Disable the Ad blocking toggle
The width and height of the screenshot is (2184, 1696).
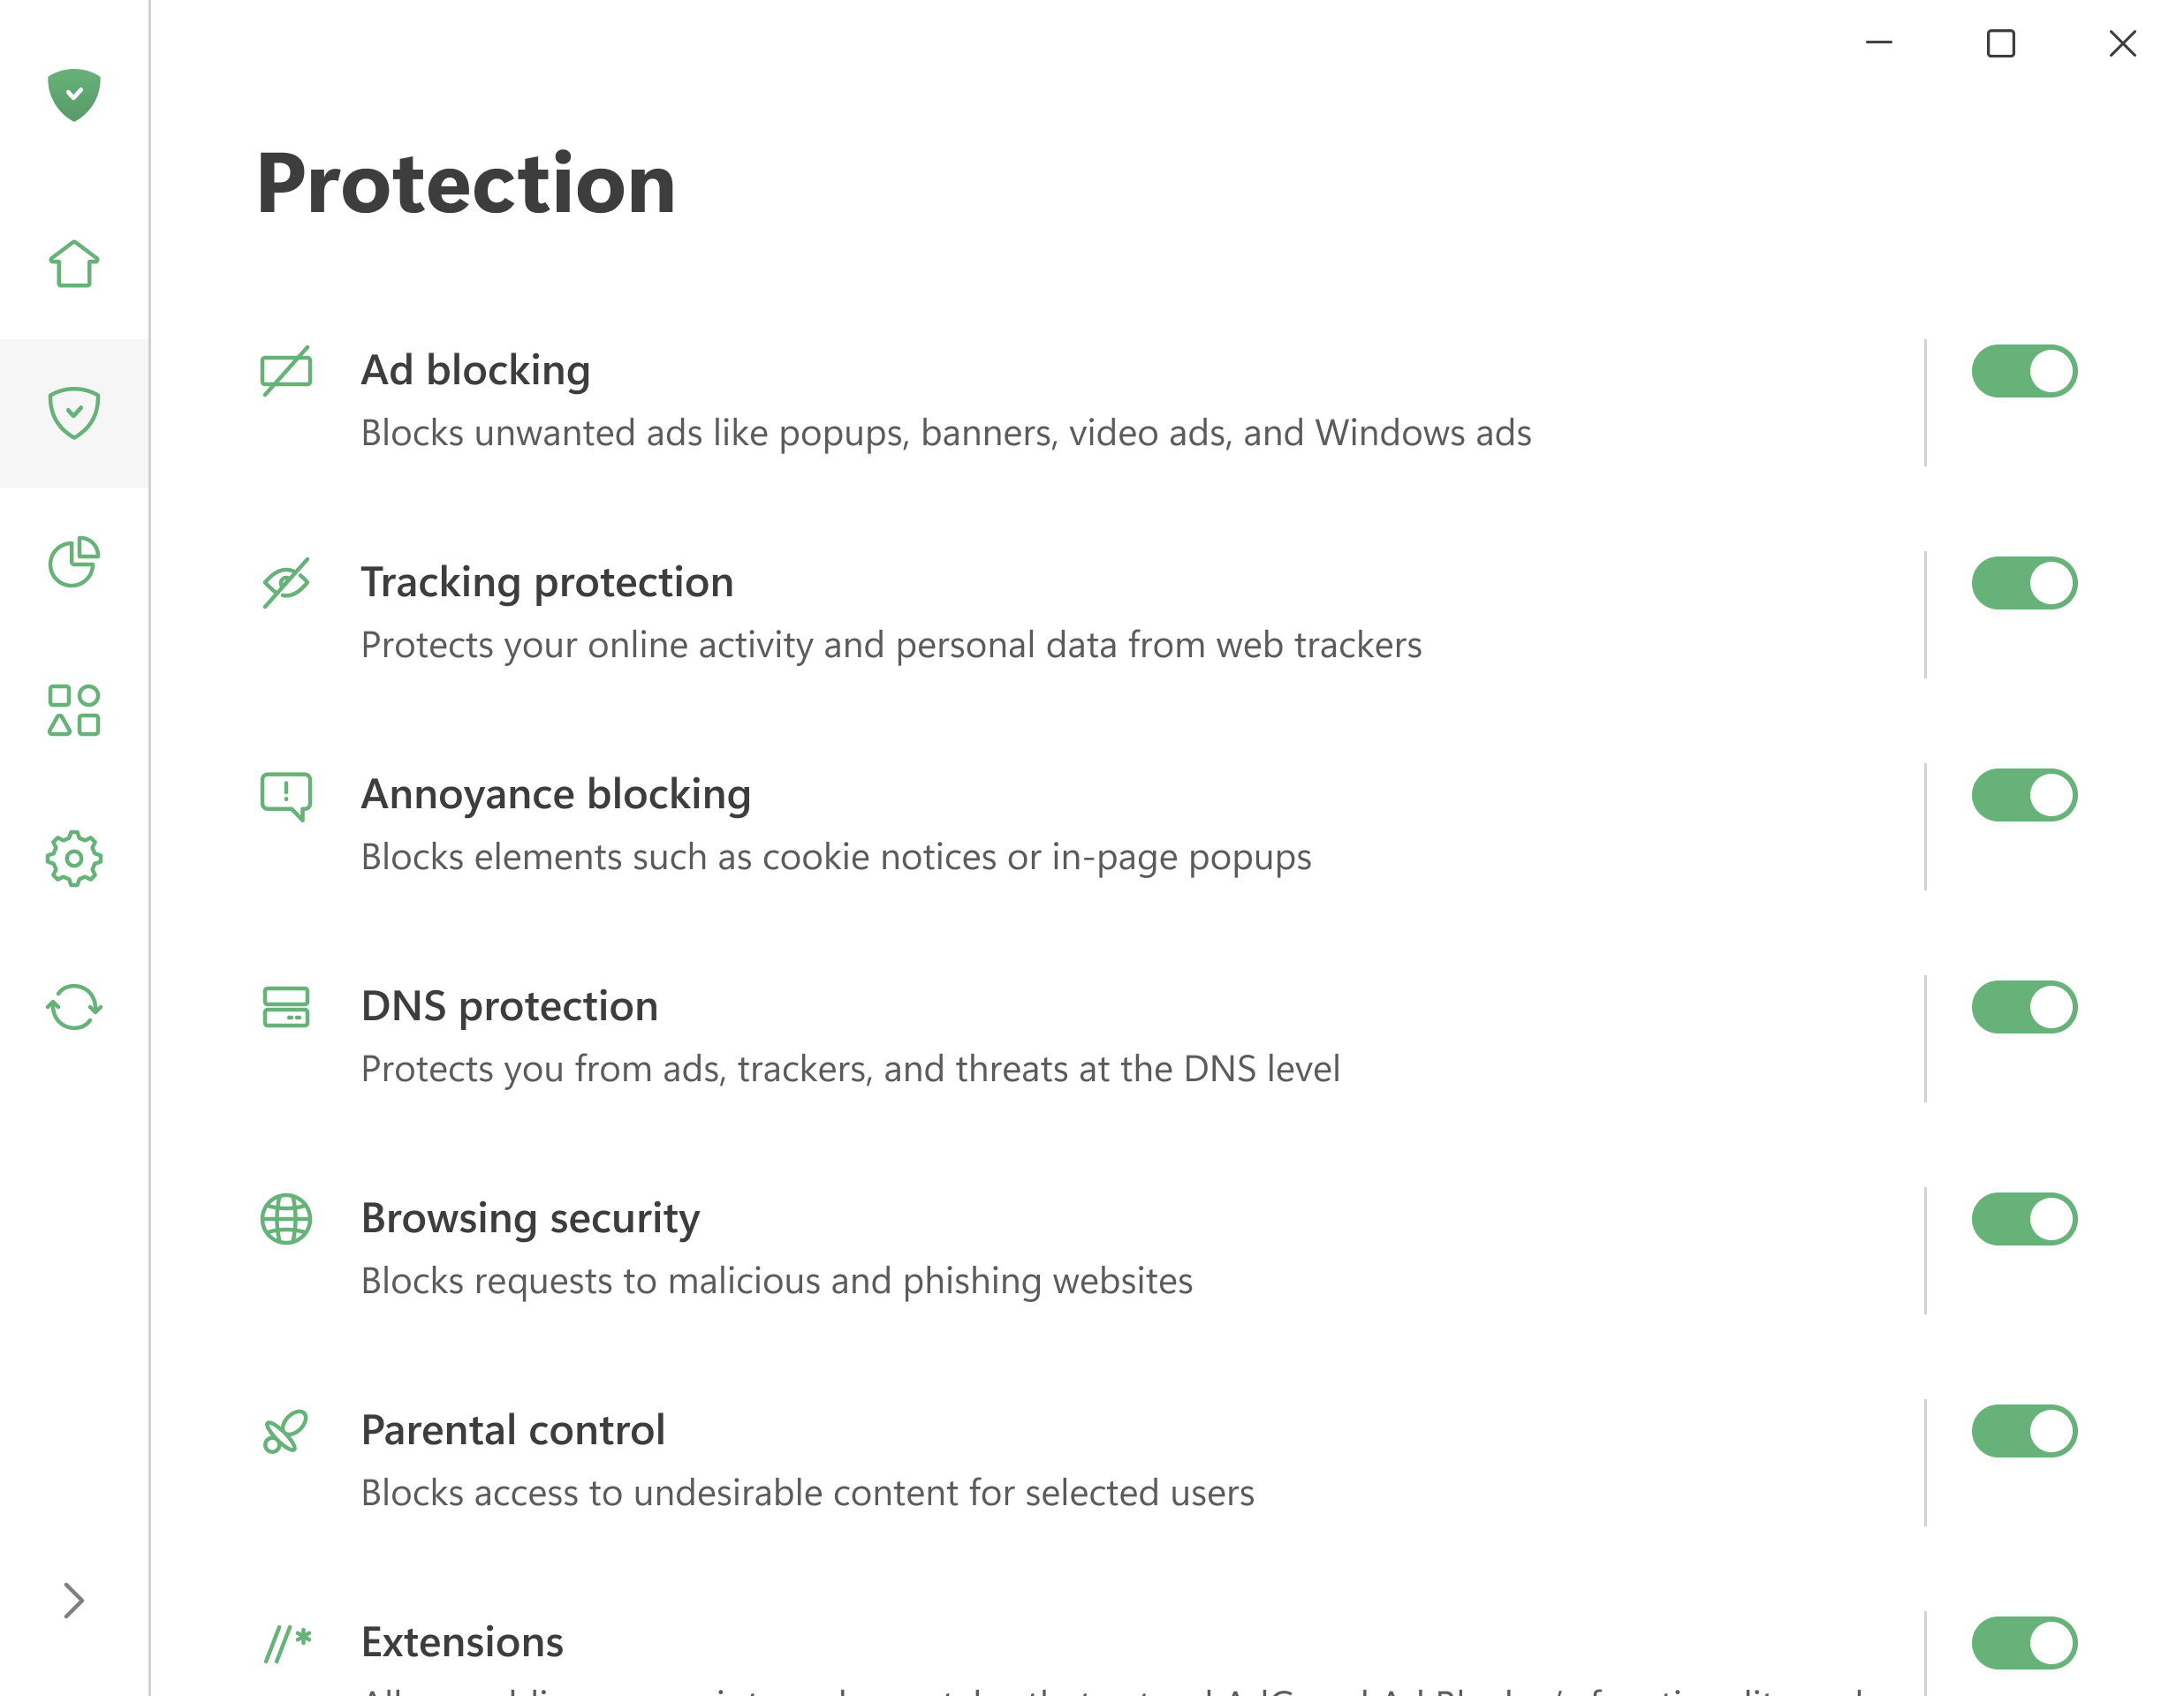[x=2024, y=371]
